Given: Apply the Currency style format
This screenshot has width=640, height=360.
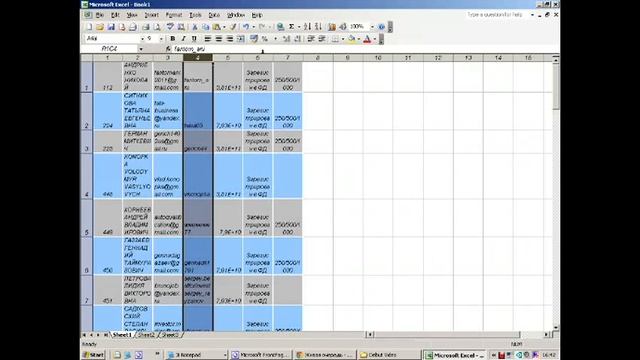Looking at the screenshot, I should 254,39.
